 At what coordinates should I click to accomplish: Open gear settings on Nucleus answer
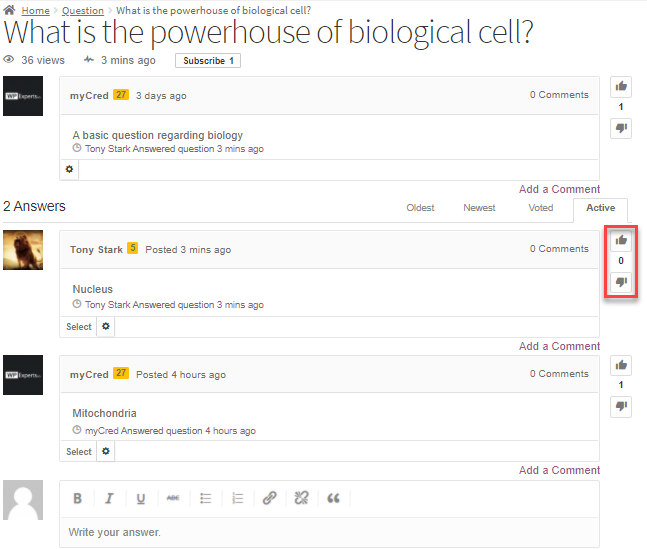point(106,327)
